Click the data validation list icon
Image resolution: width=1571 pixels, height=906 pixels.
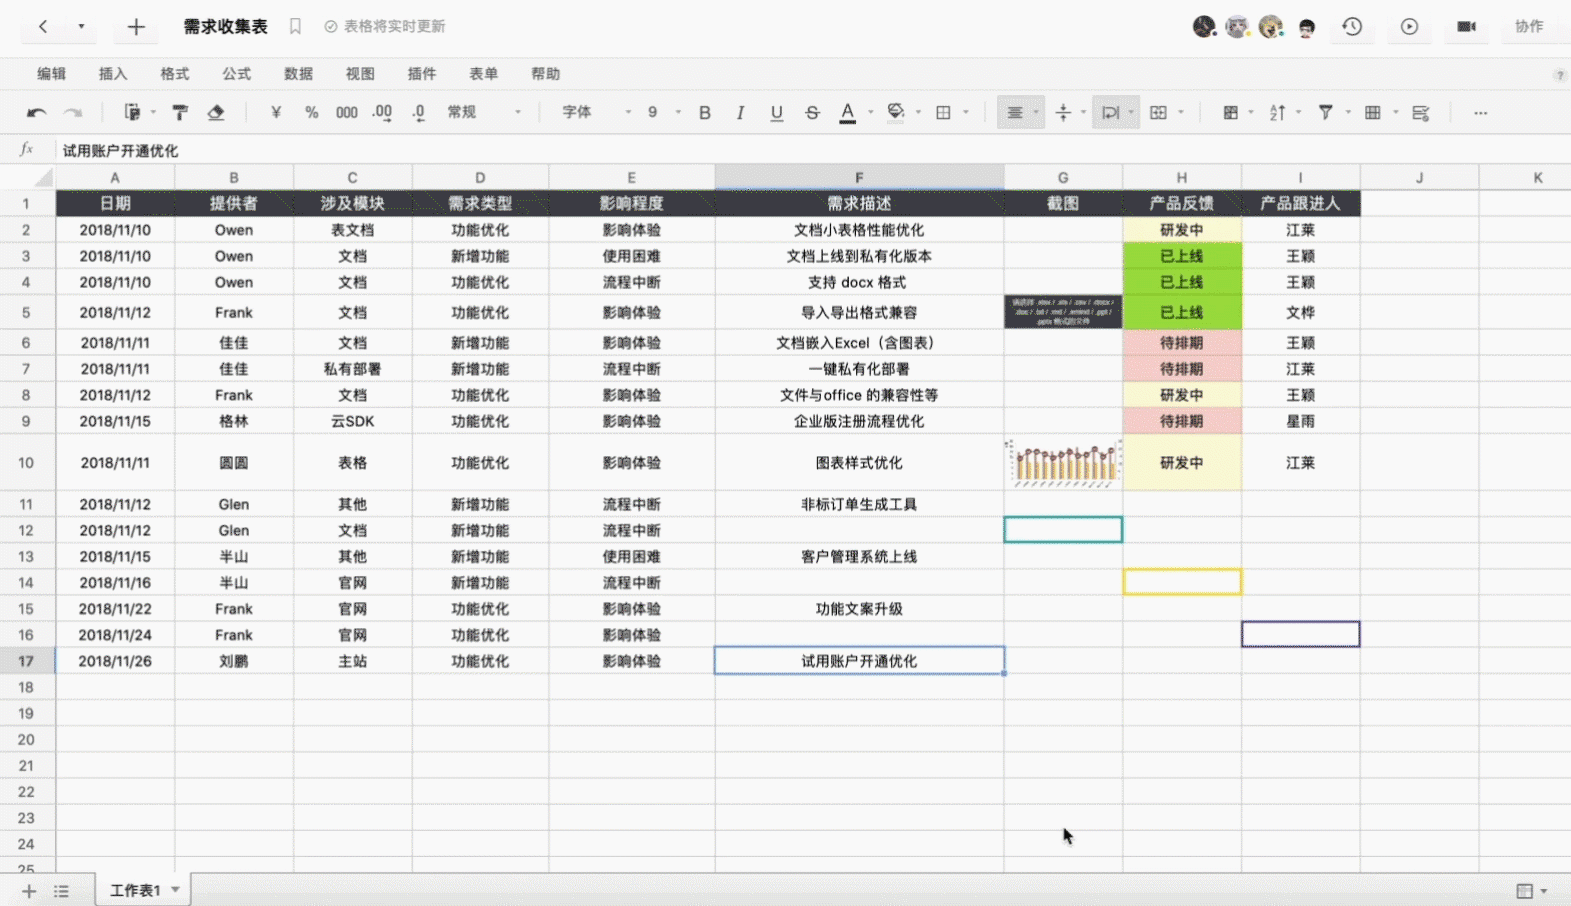tap(1421, 113)
